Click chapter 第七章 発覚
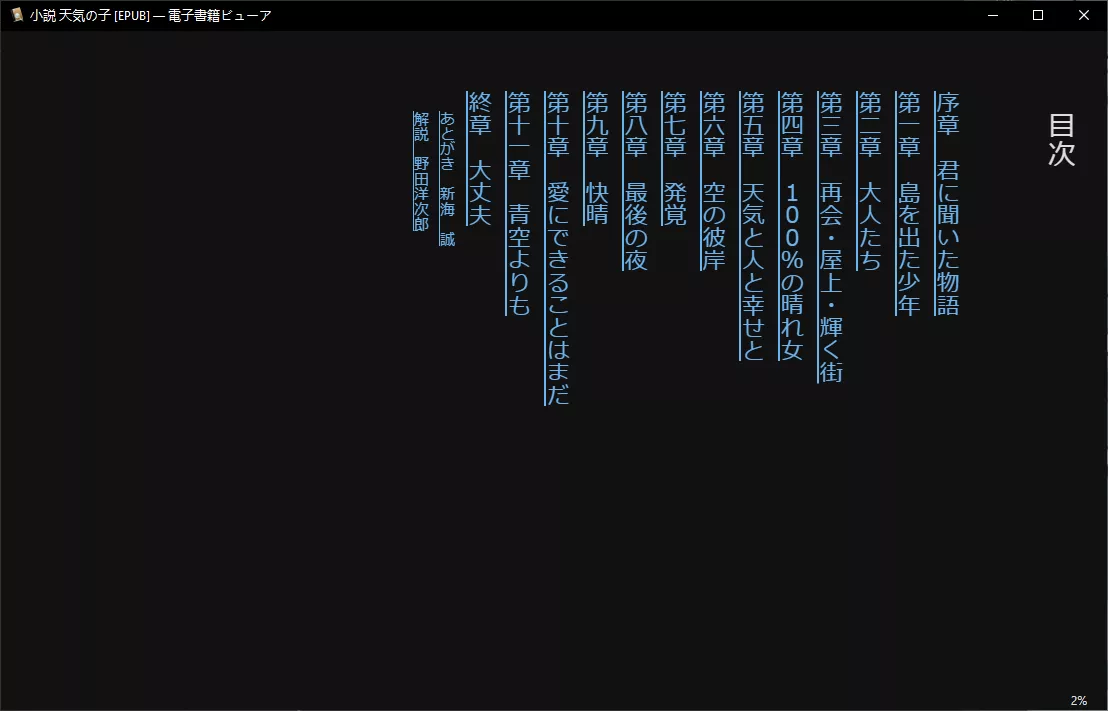The width and height of the screenshot is (1108, 711). (674, 158)
